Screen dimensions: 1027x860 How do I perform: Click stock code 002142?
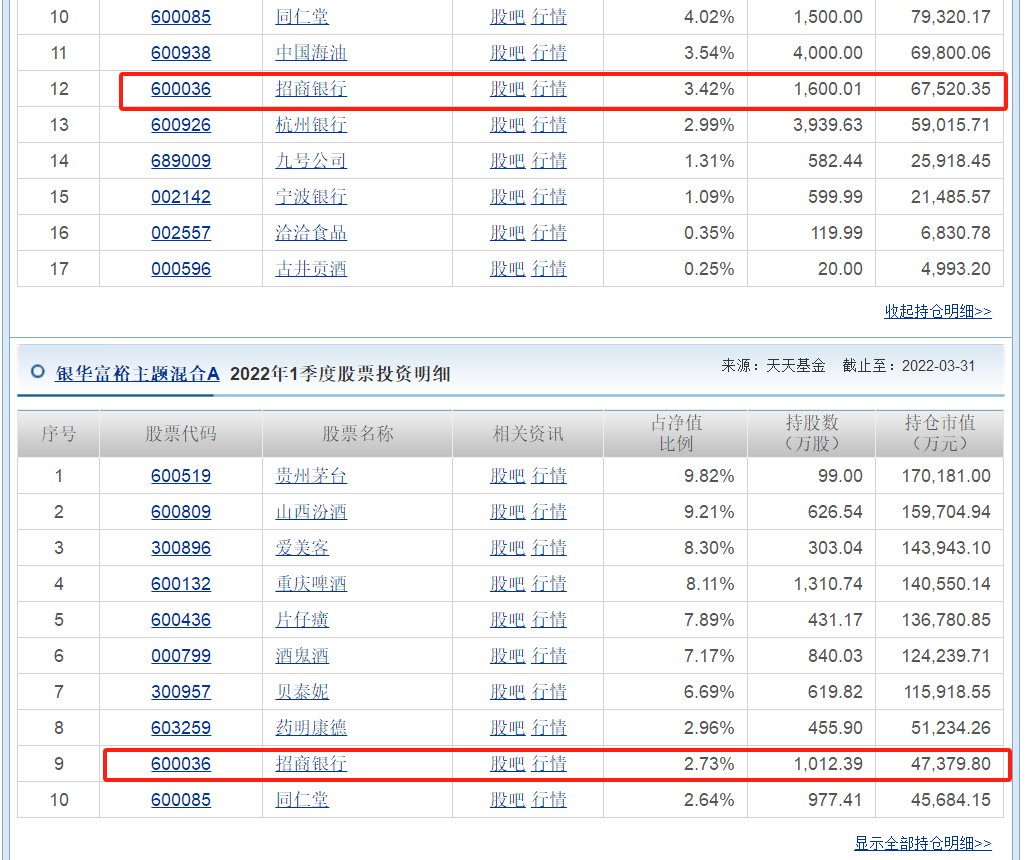click(181, 196)
